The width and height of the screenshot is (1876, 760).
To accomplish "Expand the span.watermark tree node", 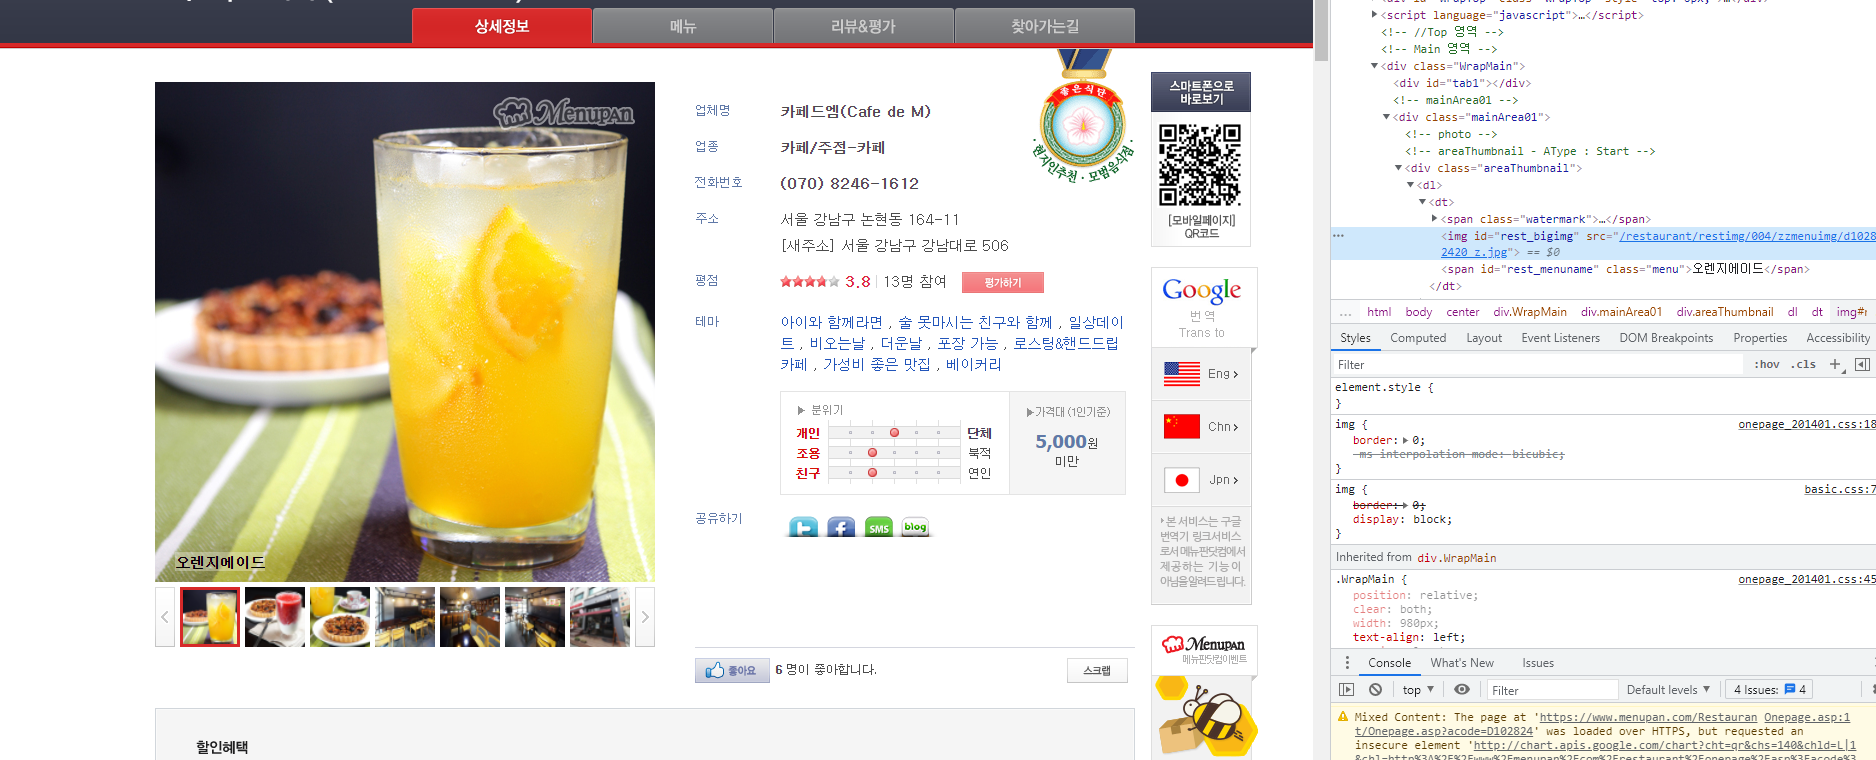I will [1435, 219].
